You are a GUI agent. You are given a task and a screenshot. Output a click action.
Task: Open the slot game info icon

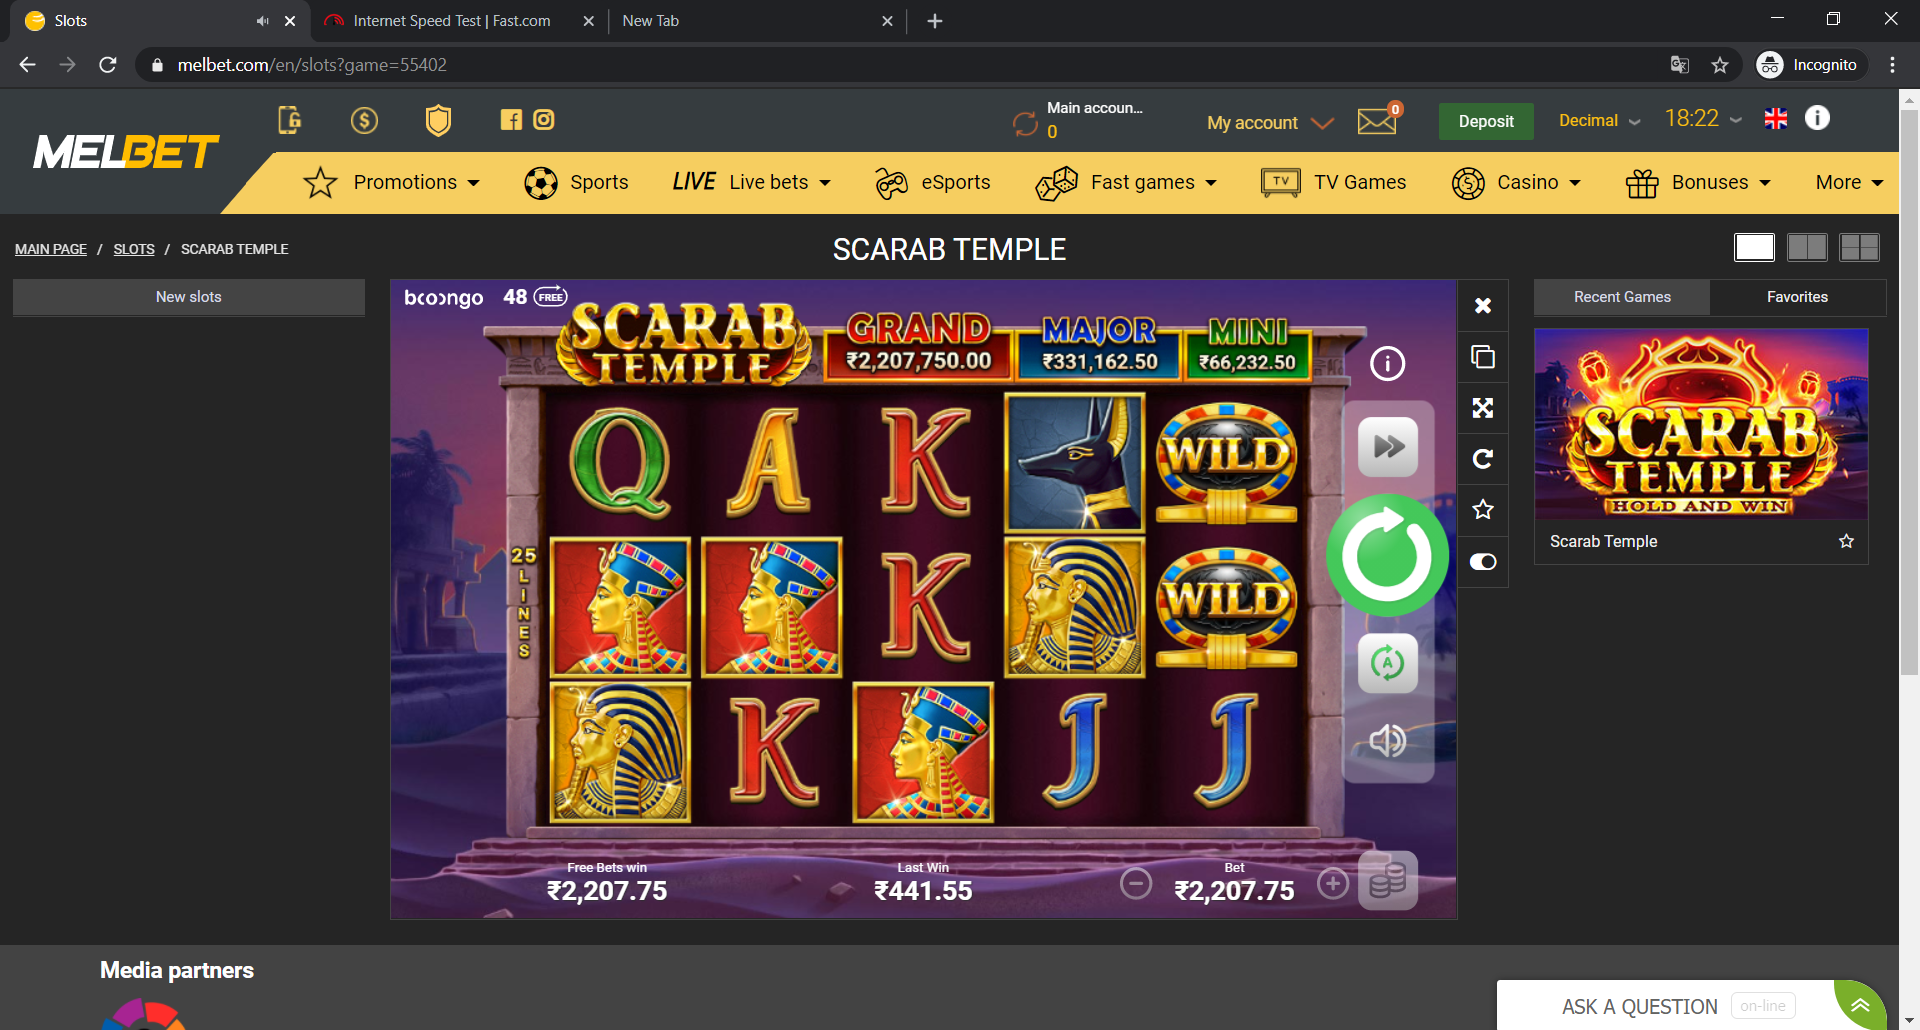pos(1387,363)
